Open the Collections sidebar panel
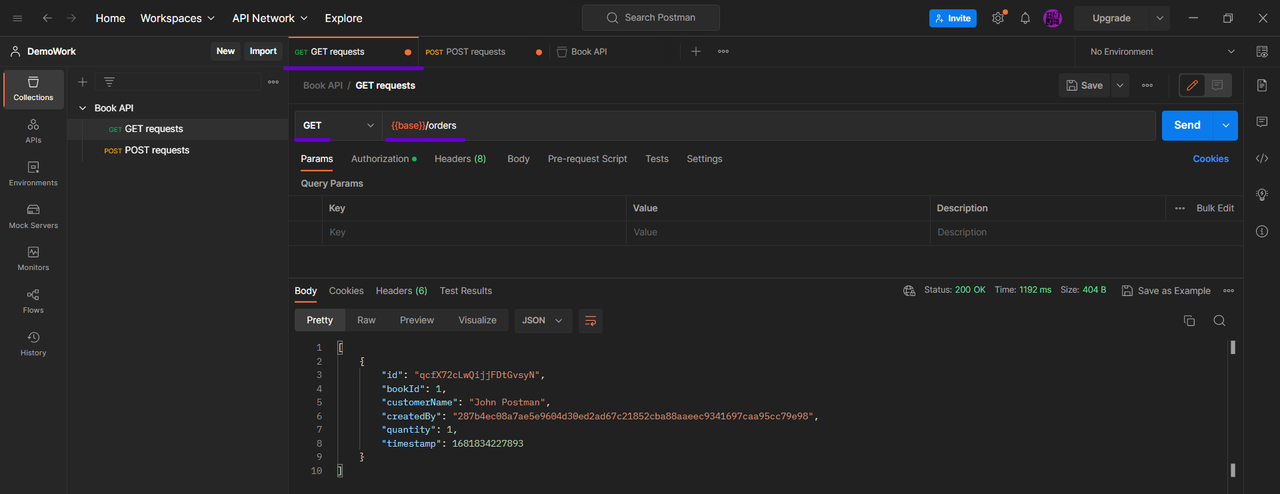Screen dimensions: 1280x494 (33, 88)
